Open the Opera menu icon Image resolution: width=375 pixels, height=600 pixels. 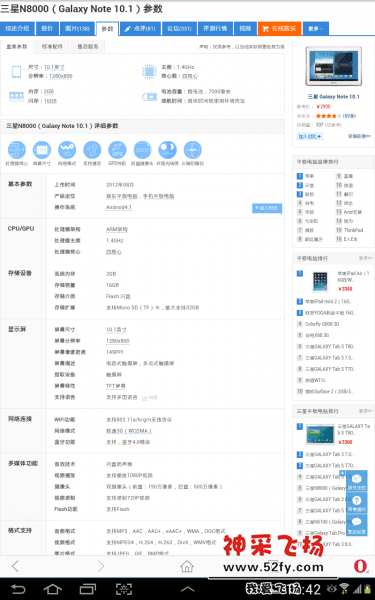point(360,566)
